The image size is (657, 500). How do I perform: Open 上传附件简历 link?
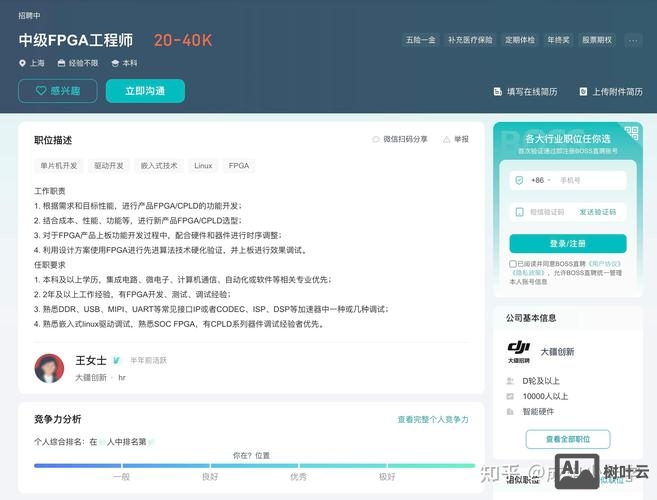pos(617,92)
